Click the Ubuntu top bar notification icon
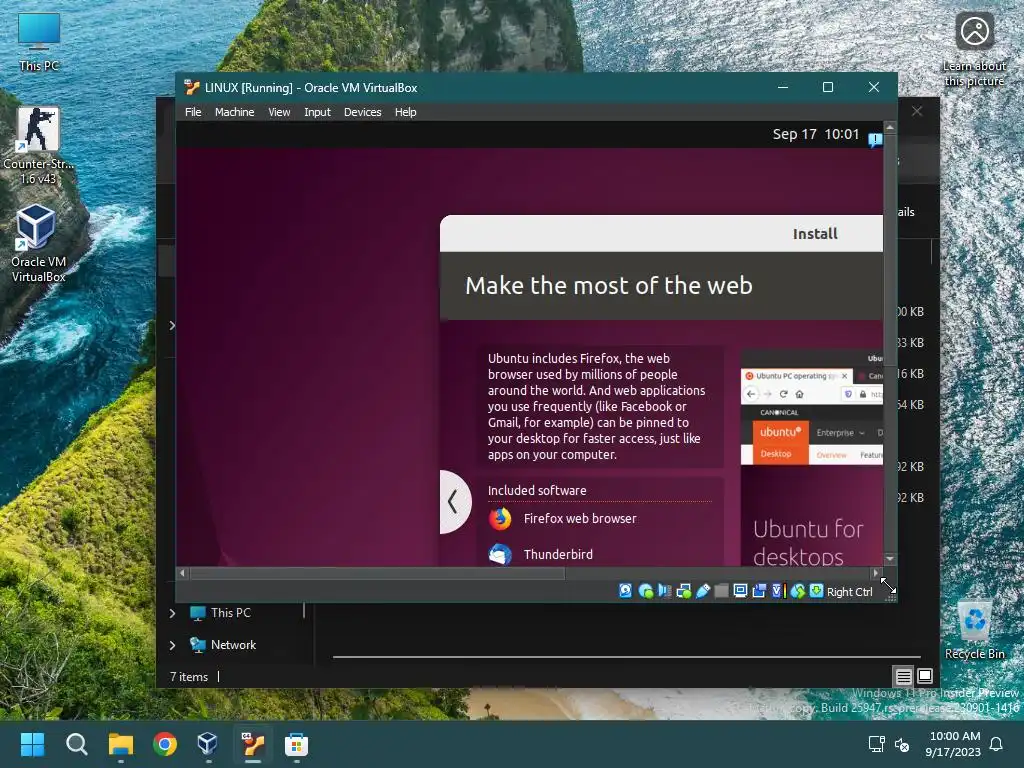This screenshot has height=768, width=1024. pos(875,140)
